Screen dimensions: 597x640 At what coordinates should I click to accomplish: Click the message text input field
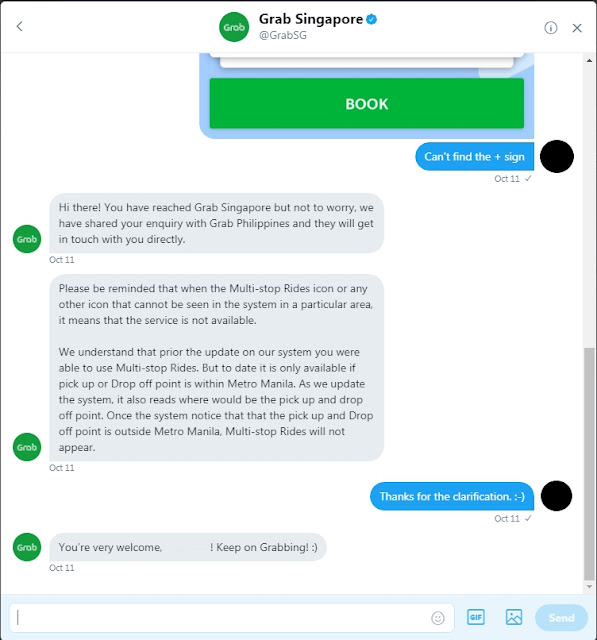tap(232, 618)
